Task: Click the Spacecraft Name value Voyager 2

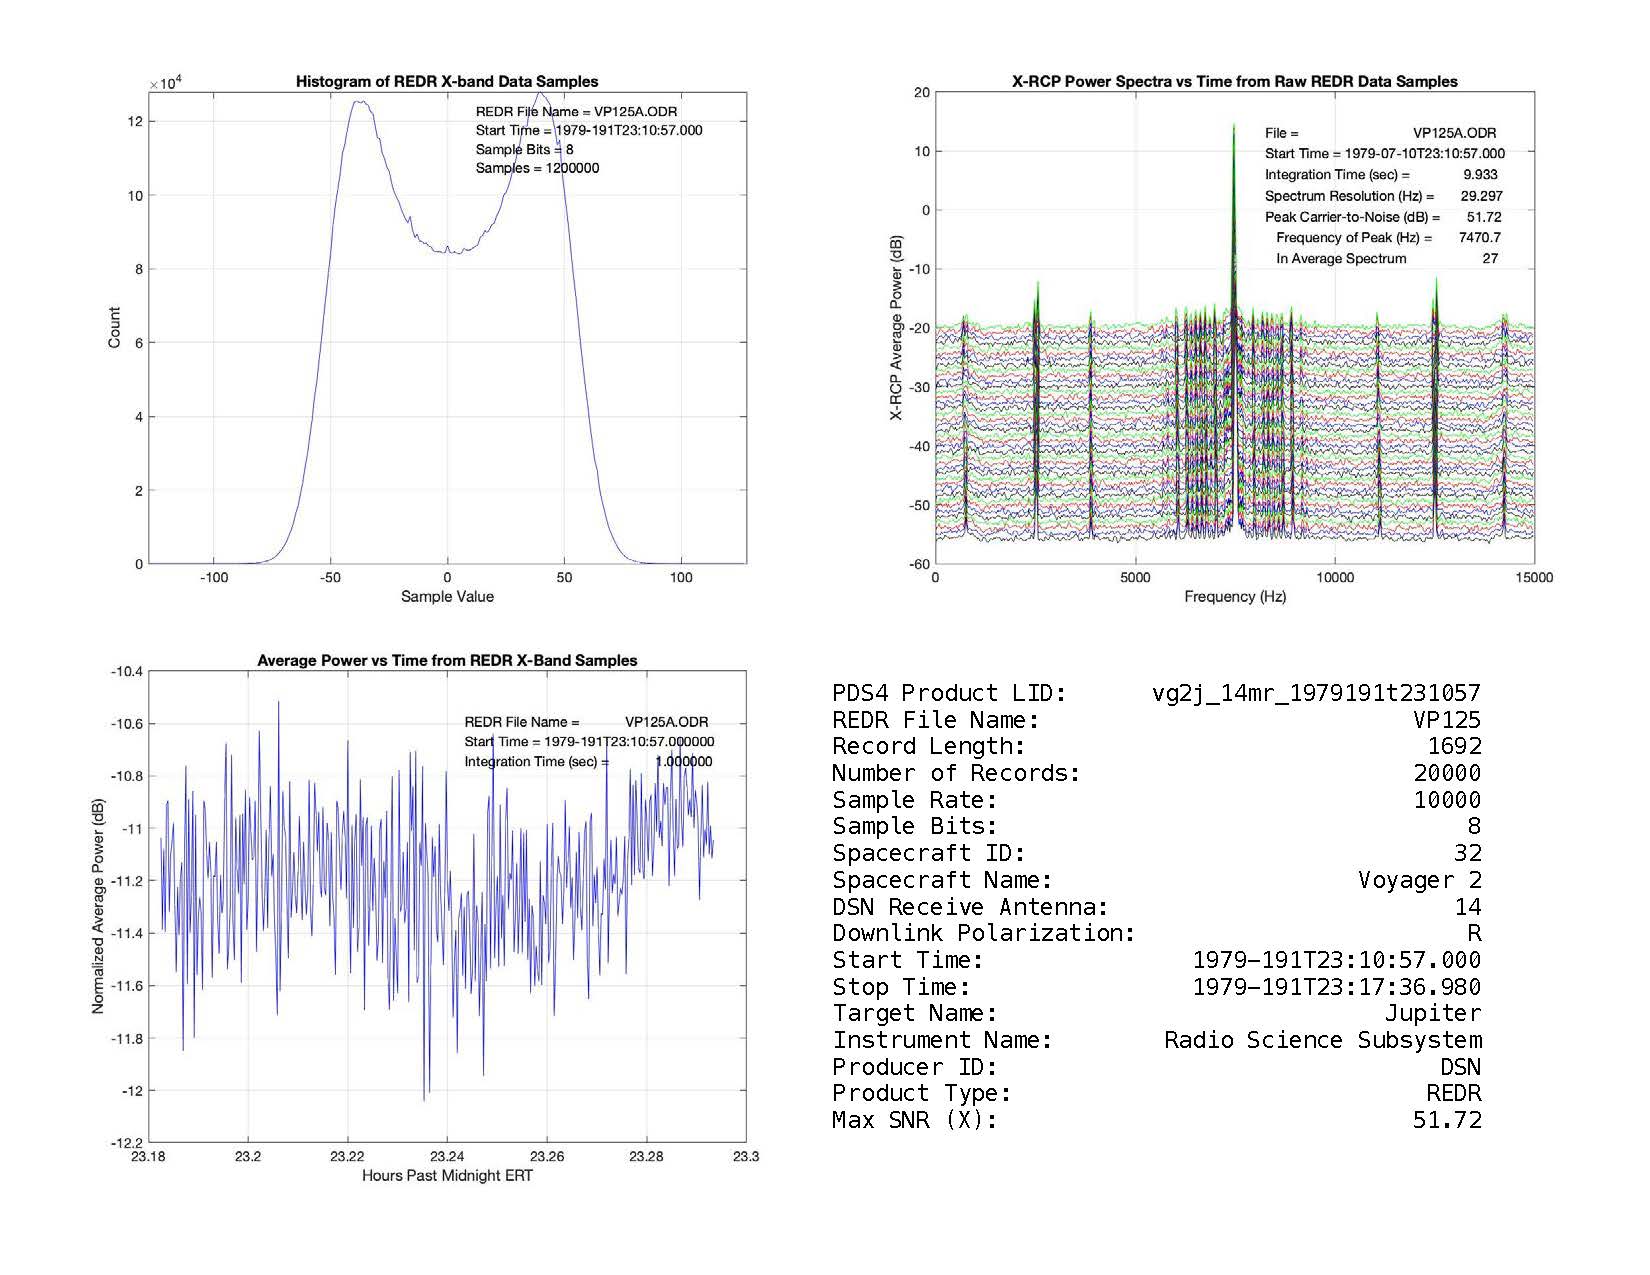Action: pyautogui.click(x=1419, y=880)
